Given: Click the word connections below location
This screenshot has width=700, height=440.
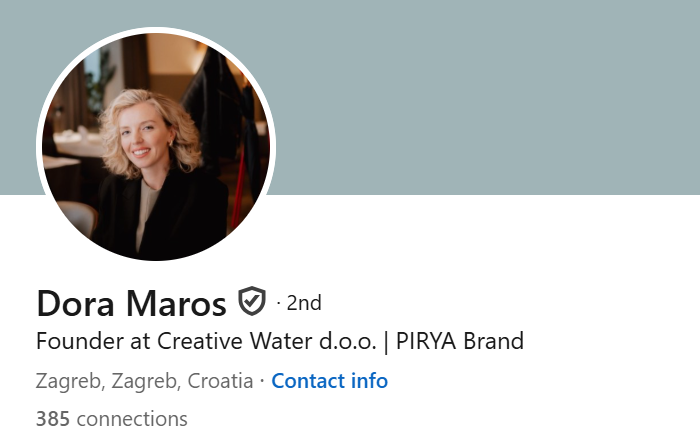Looking at the screenshot, I should [132, 418].
